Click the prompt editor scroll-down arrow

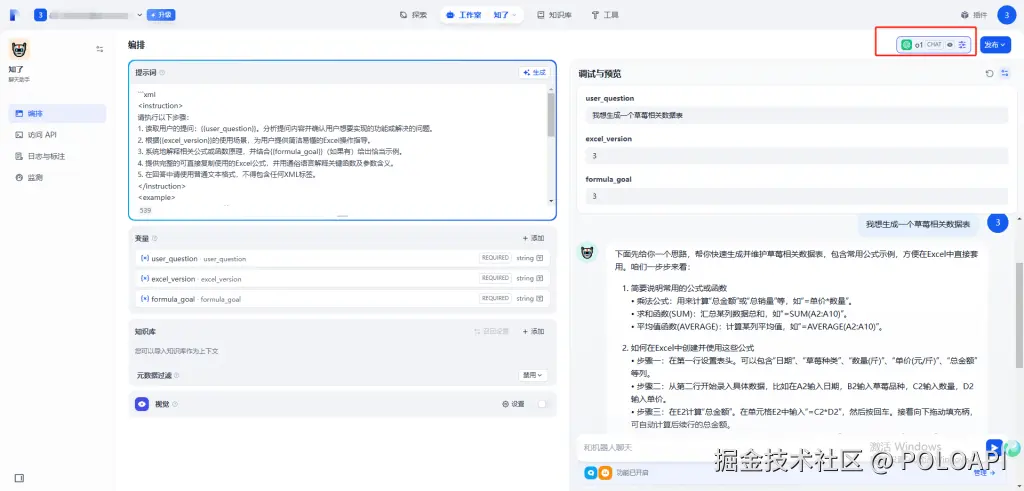551,201
